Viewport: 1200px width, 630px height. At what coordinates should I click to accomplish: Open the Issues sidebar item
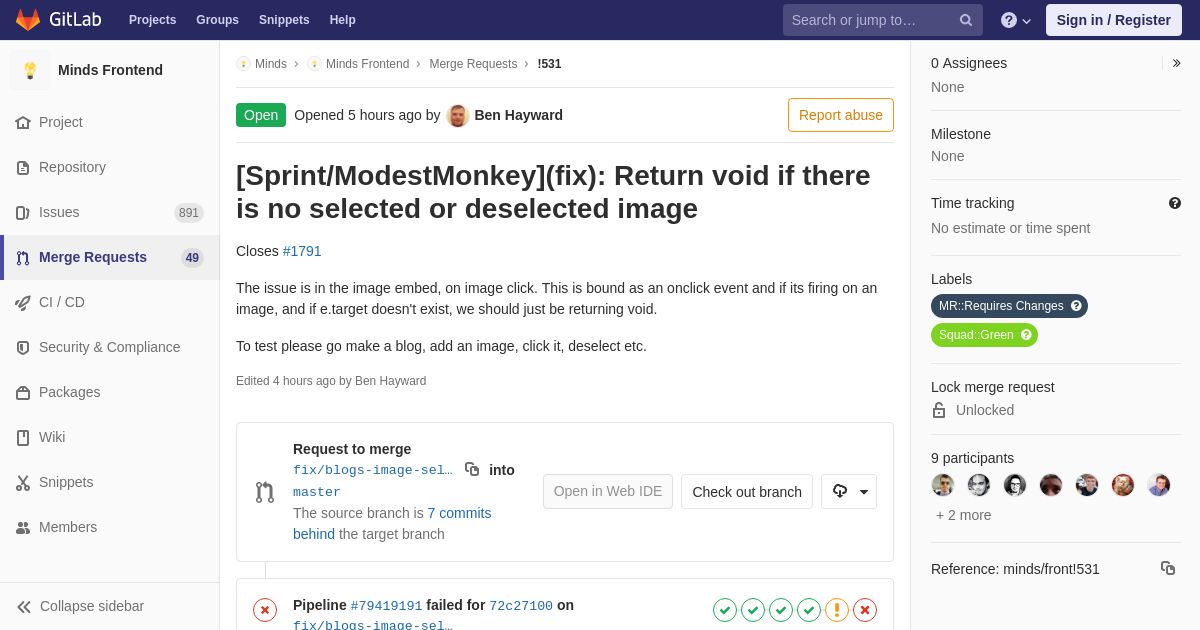pos(110,212)
